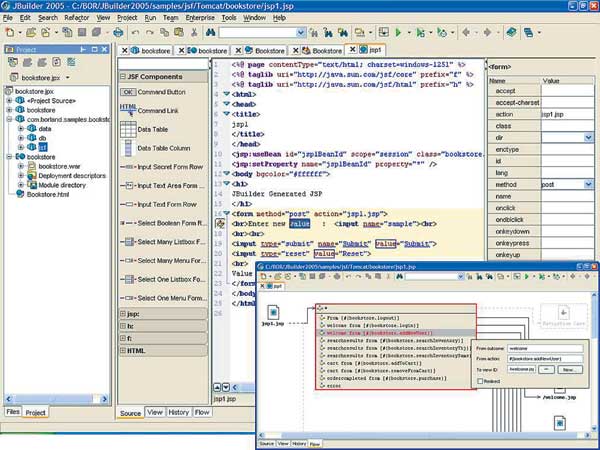The width and height of the screenshot is (600, 450).
Task: Click the Command Button component icon
Action: tap(128, 92)
